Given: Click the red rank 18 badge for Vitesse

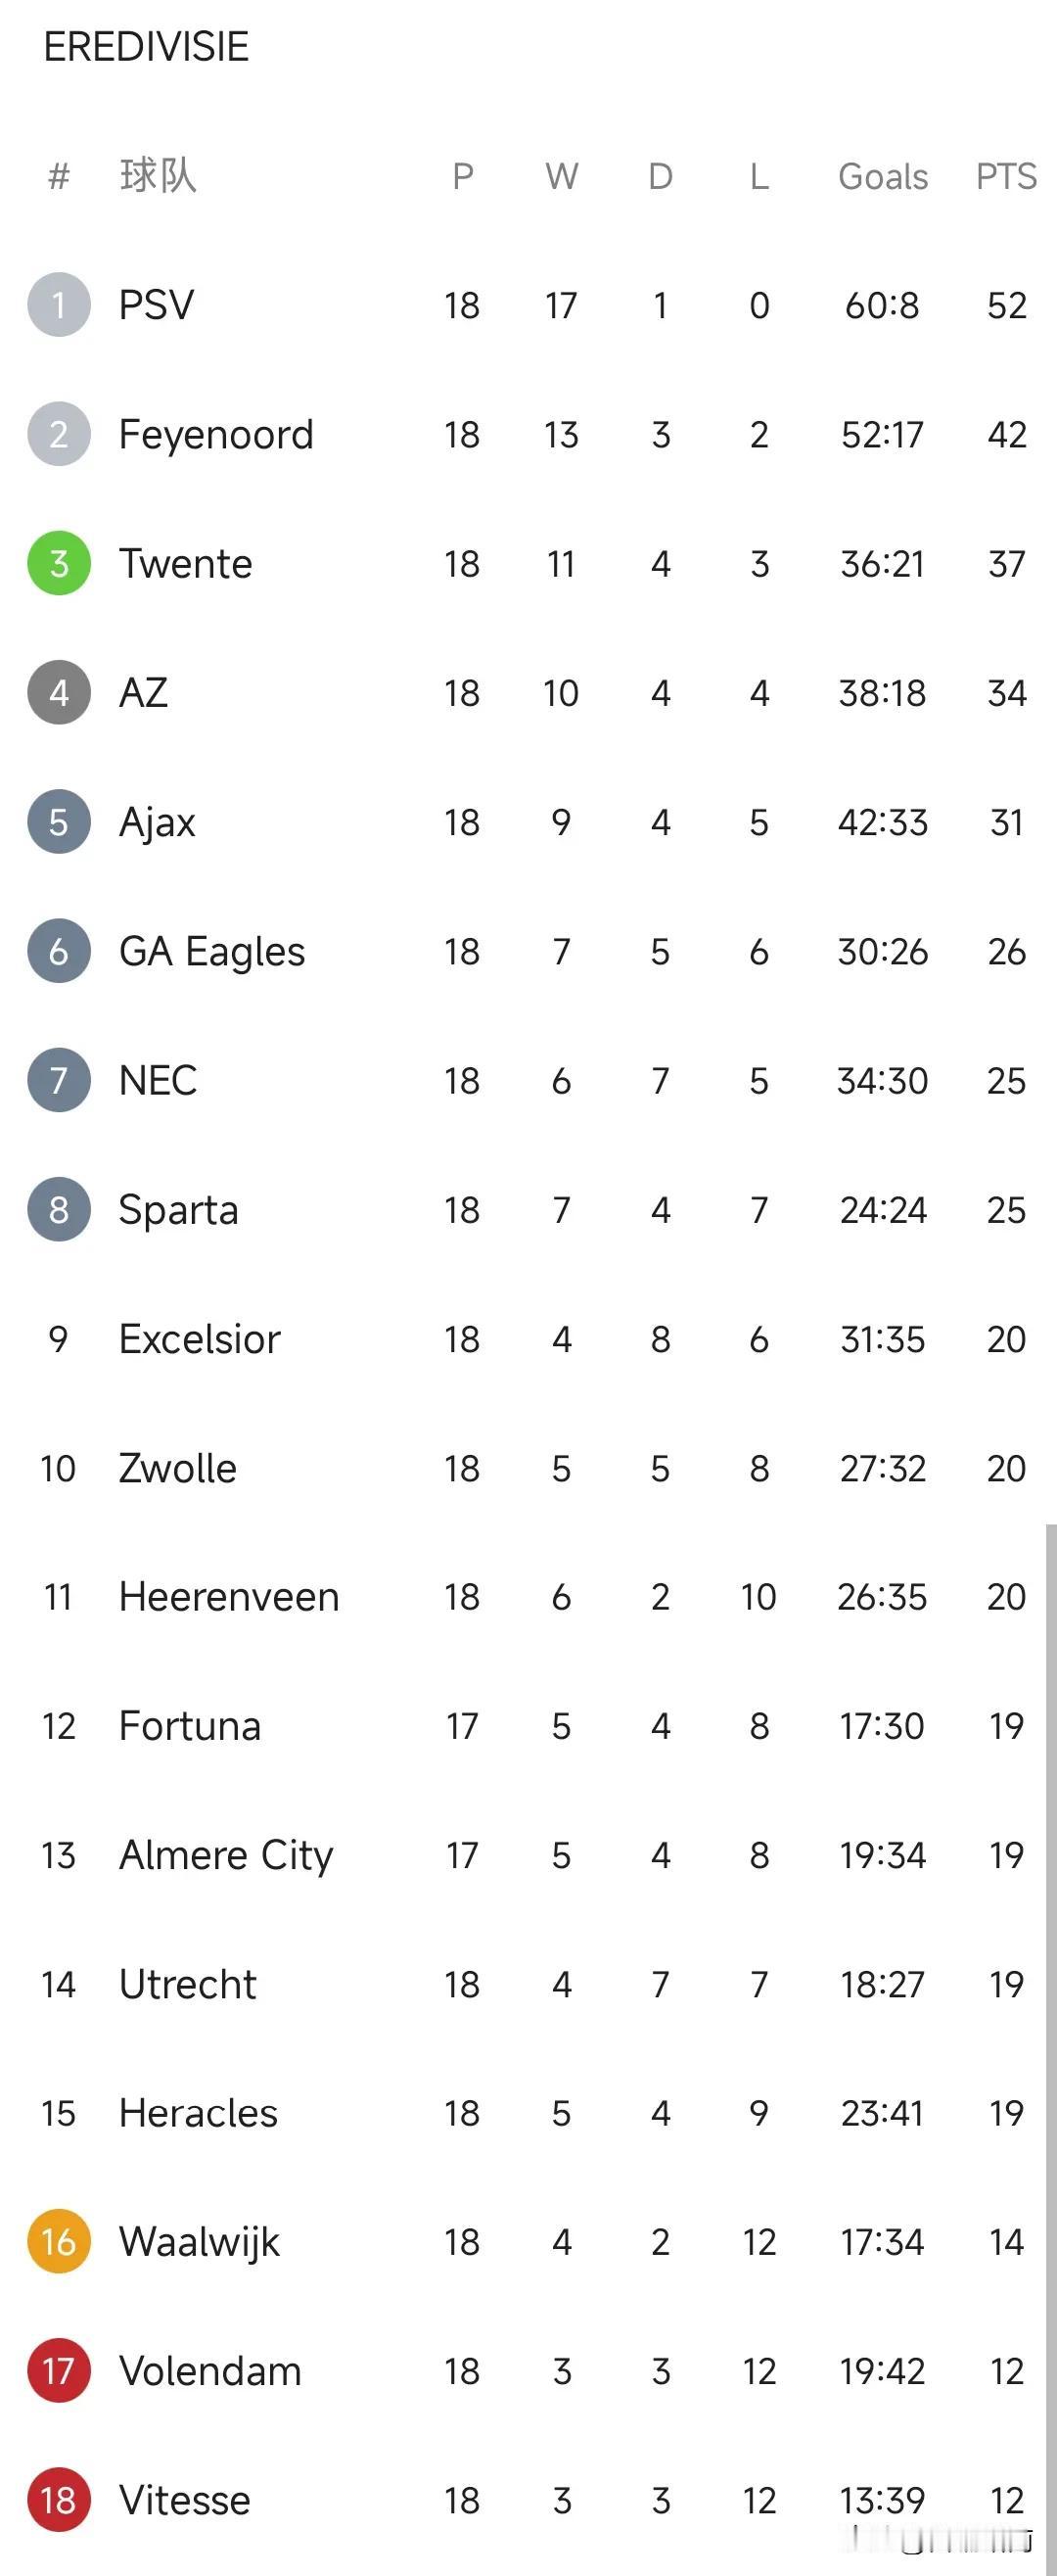Looking at the screenshot, I should point(59,2500).
